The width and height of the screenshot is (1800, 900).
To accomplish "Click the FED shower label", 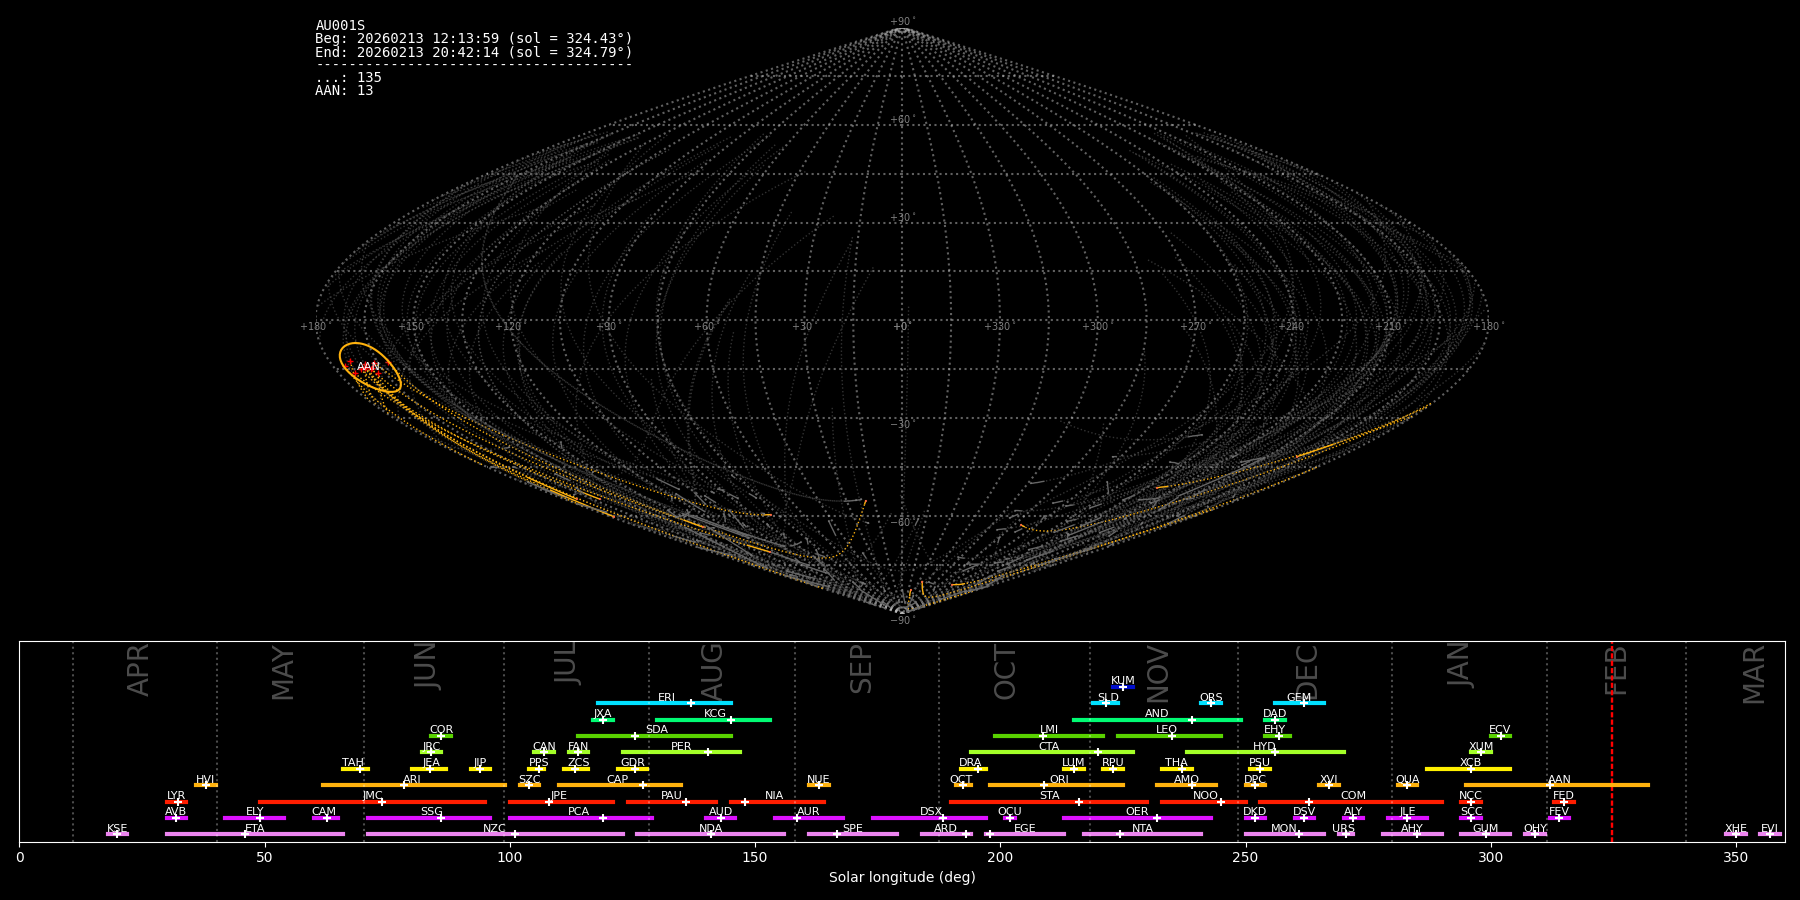I will 1563,796.
